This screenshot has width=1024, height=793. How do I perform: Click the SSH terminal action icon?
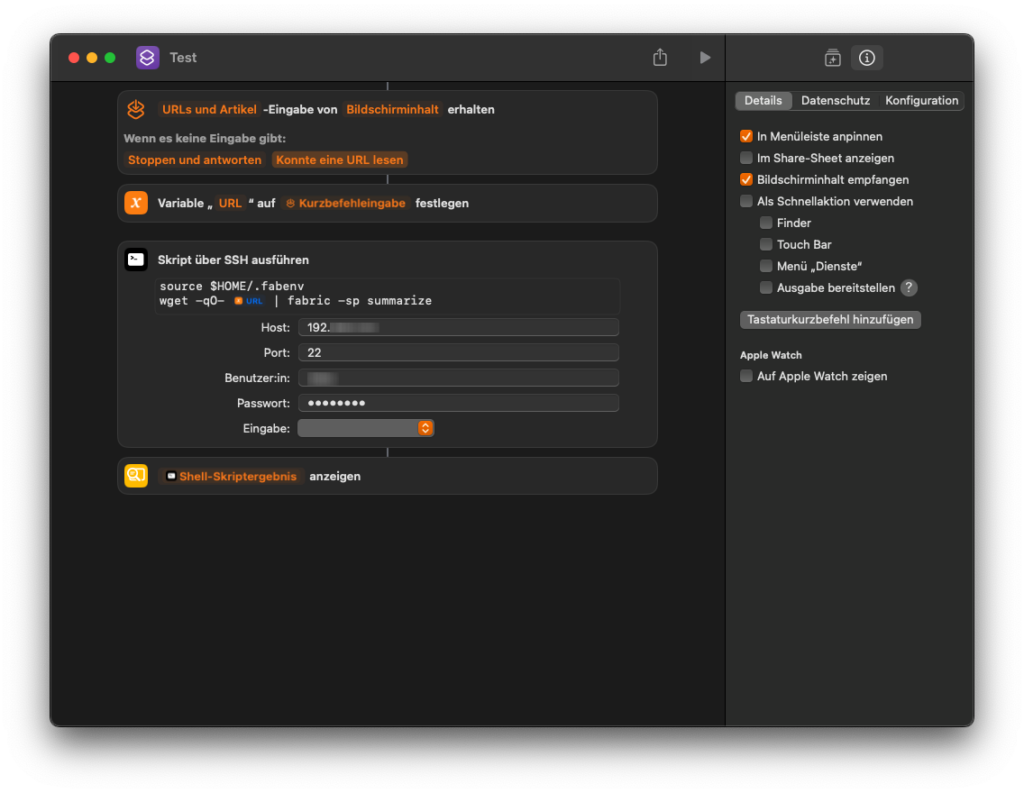[136, 260]
